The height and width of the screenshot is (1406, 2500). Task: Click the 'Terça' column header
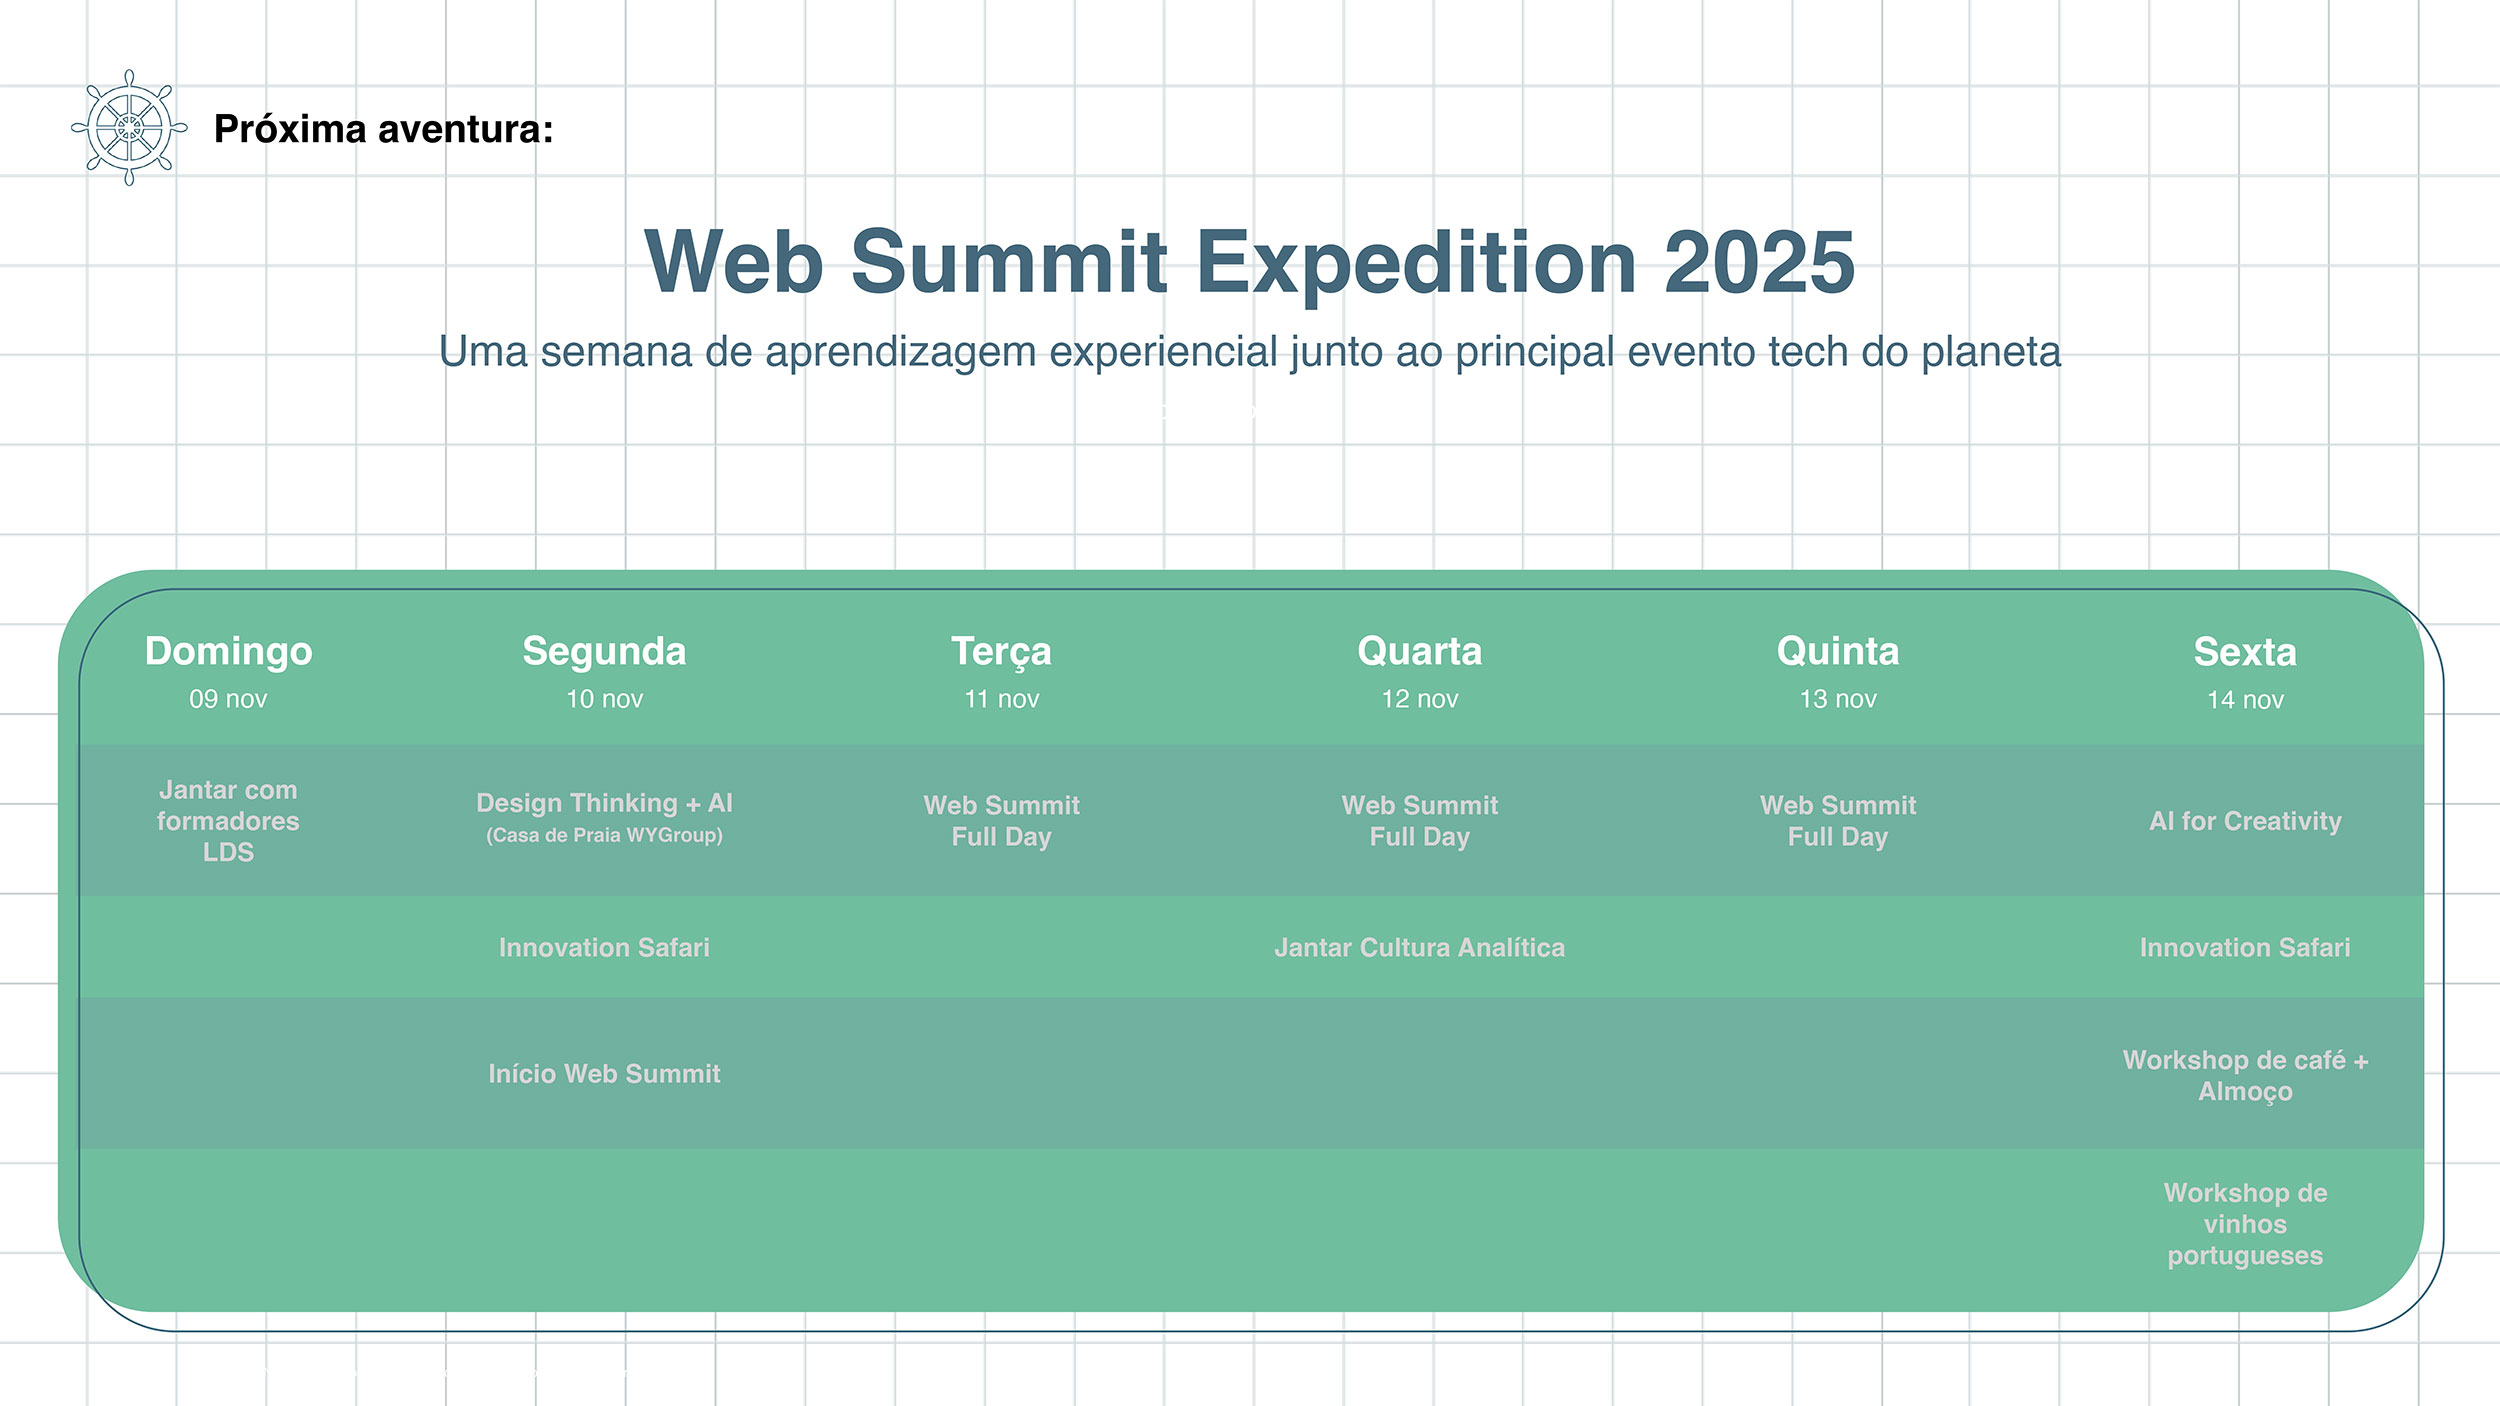1001,653
